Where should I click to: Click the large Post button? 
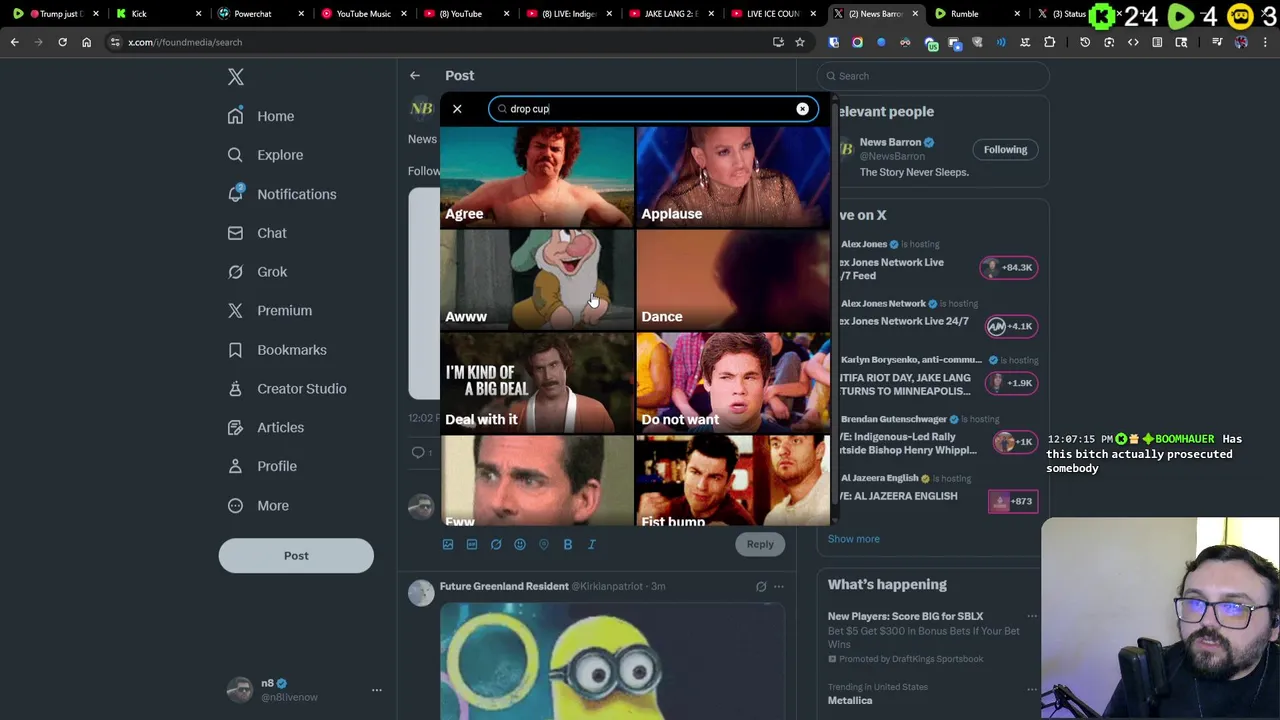(x=296, y=555)
